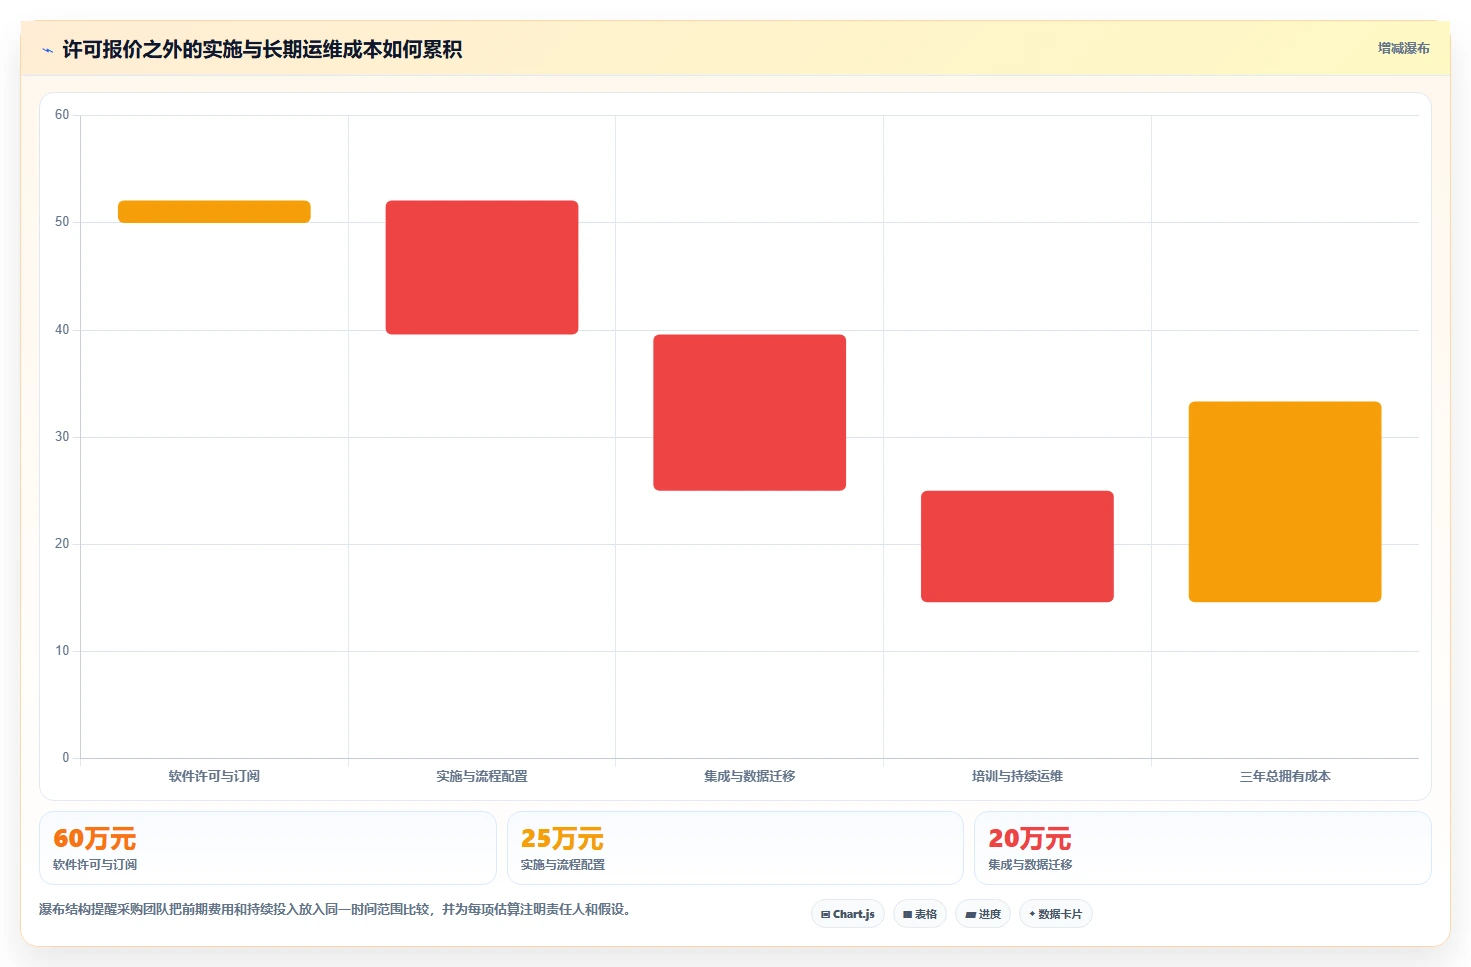This screenshot has width=1471, height=967.
Task: Click the footer note starting 瀑布结构提醒采购团队
Action: [336, 909]
